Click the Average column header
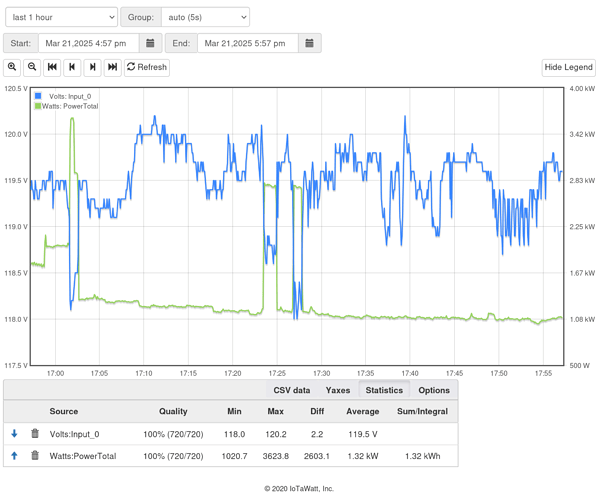Viewport: 600px width, 500px height. coord(363,411)
